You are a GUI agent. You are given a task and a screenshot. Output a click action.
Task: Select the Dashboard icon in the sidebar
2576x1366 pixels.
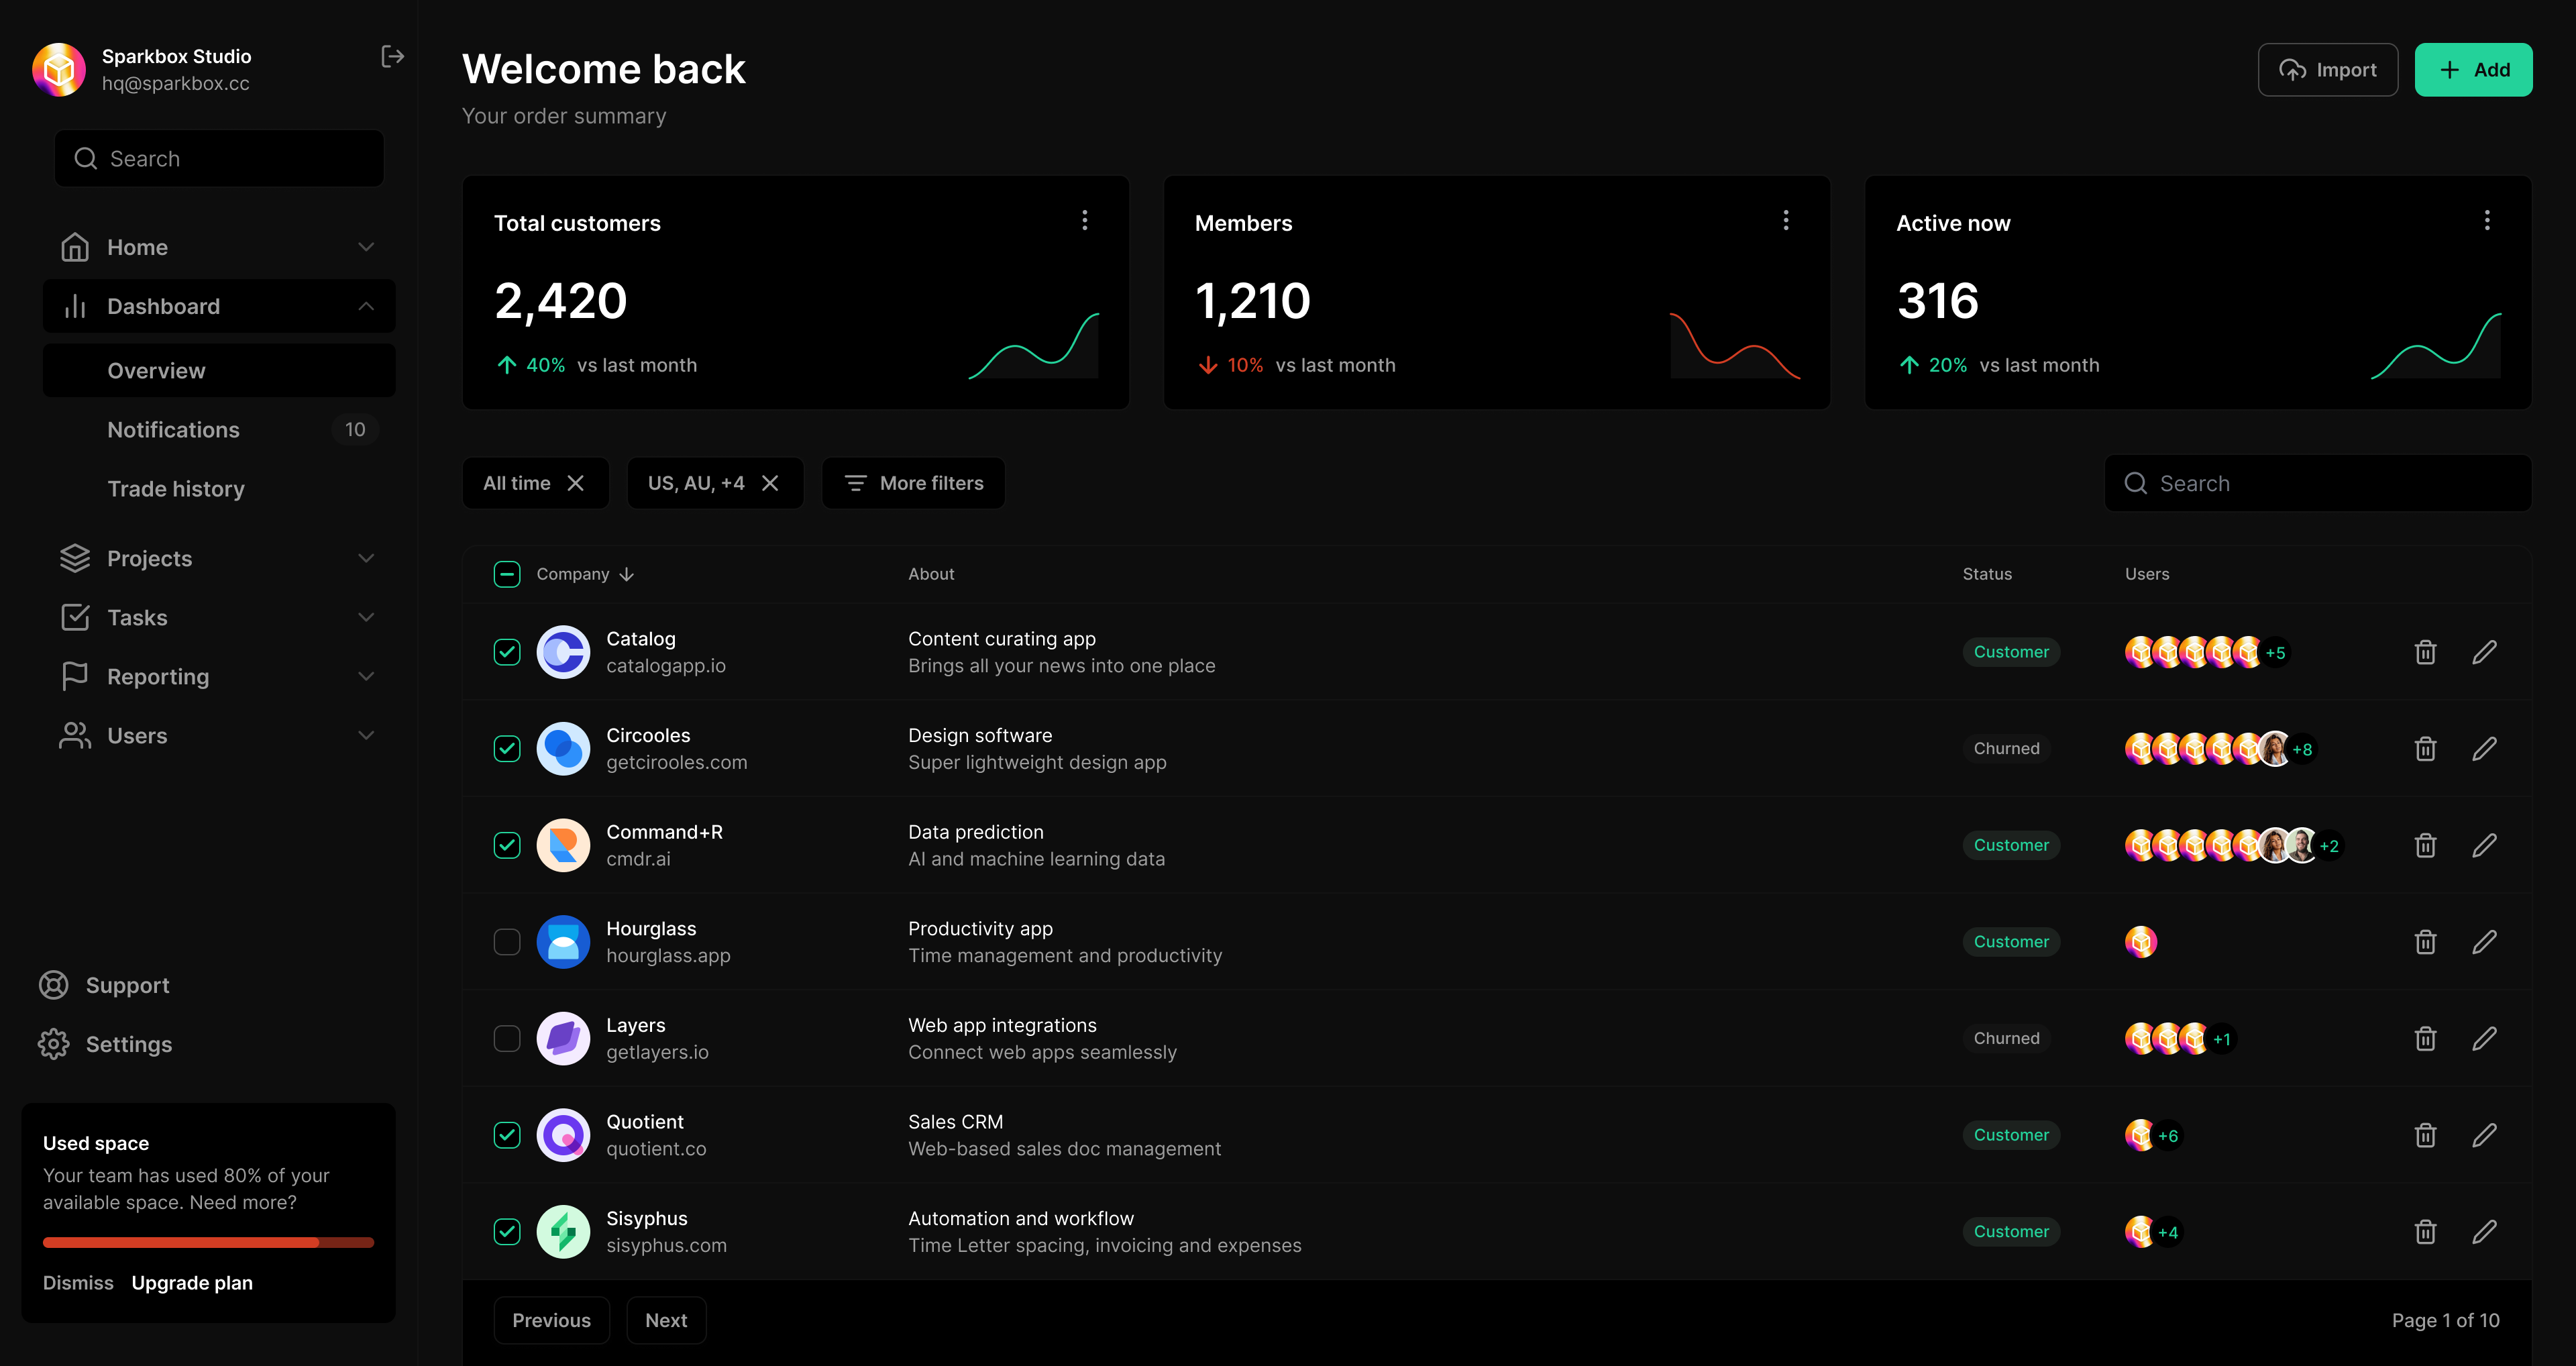coord(75,305)
